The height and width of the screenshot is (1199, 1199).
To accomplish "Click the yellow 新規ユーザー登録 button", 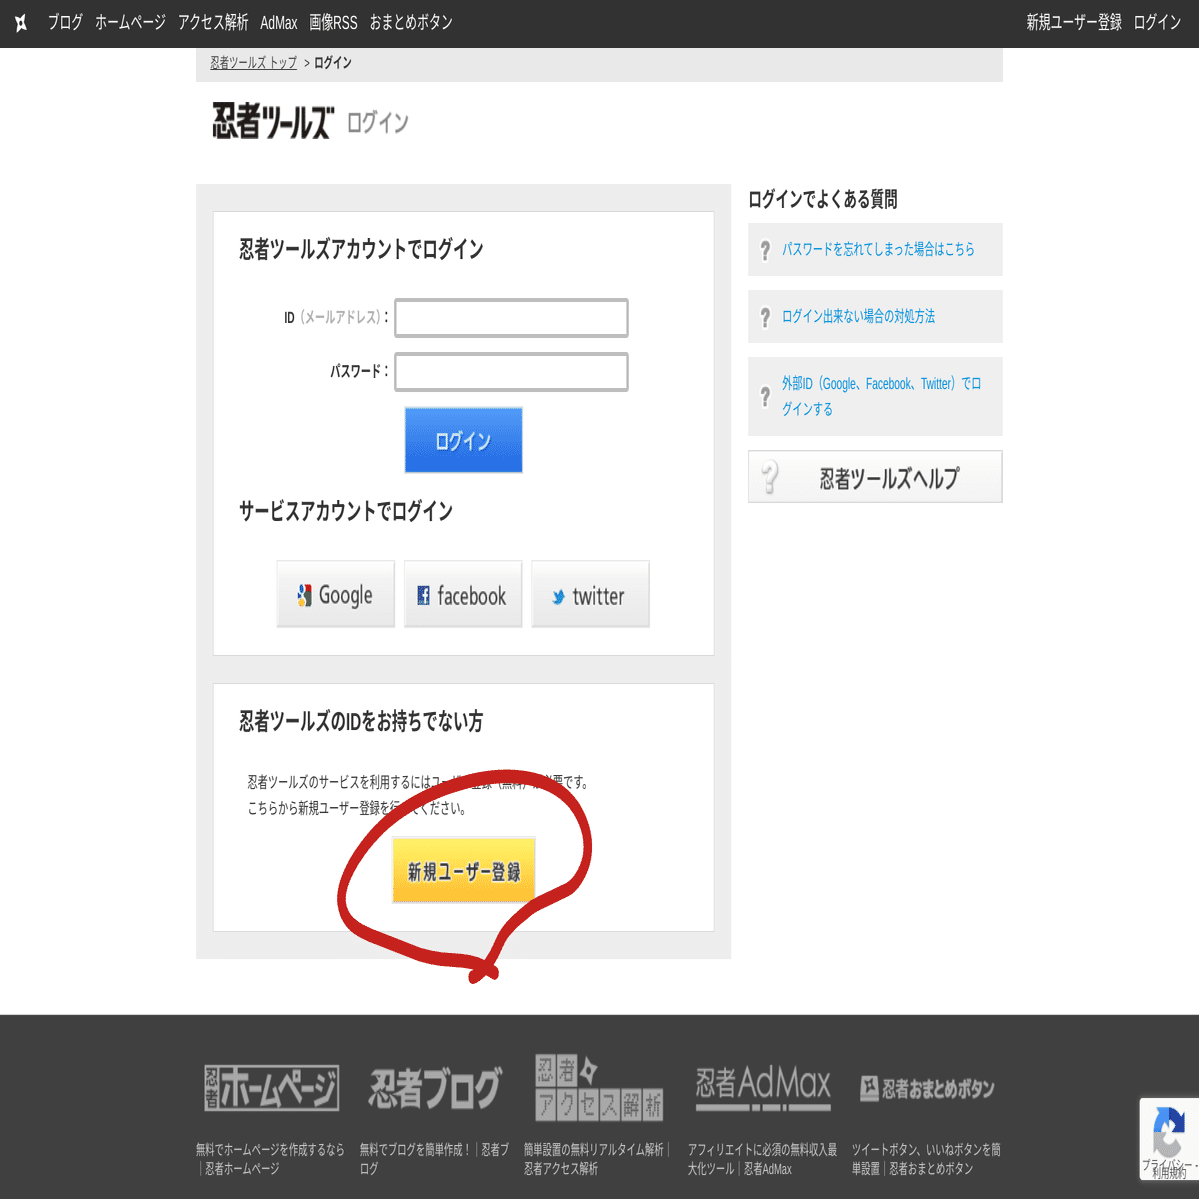I will [x=463, y=870].
